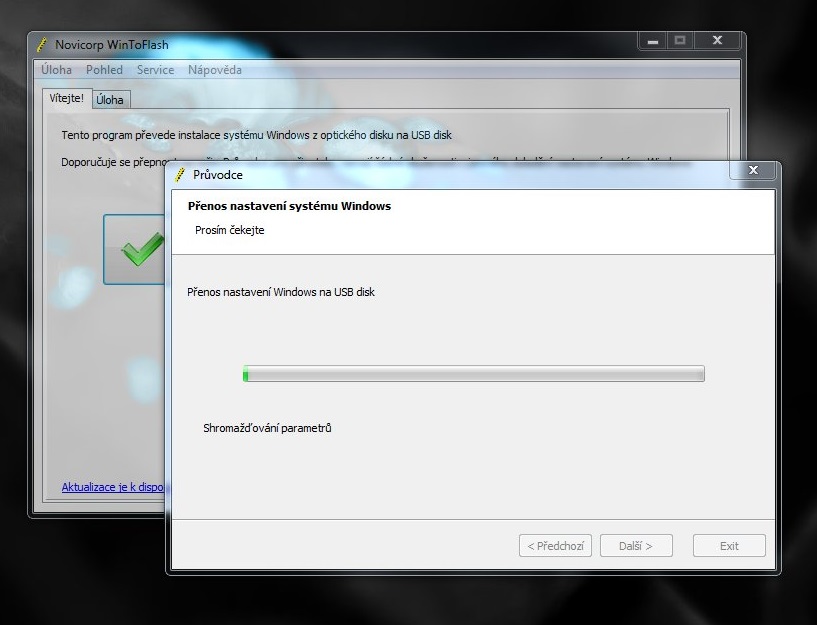Screen dimensions: 817x625
Task: Open the Úloha menu in the menu bar
Action: (x=56, y=70)
